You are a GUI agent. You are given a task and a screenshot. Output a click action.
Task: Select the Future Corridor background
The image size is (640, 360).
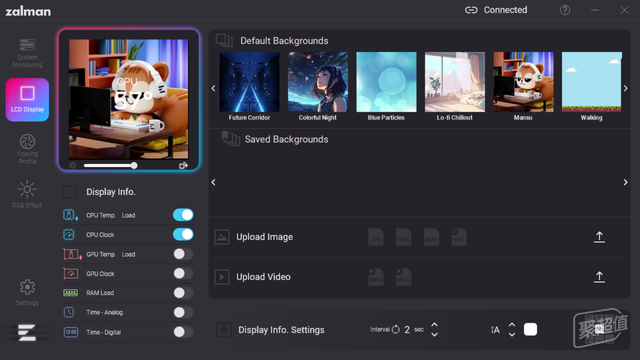[249, 82]
